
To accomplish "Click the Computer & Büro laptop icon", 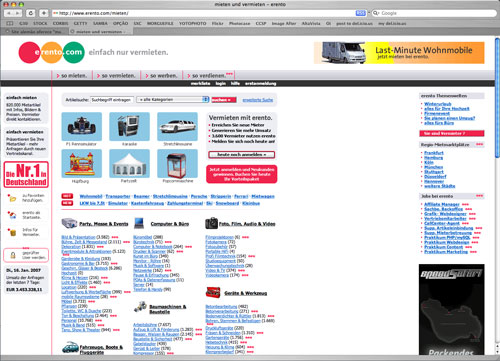I will pos(139,223).
